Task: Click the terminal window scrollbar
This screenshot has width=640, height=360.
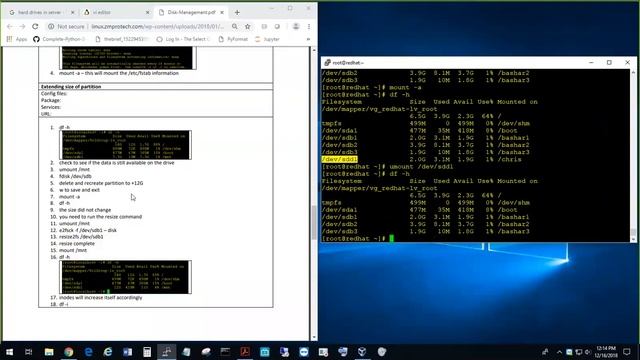Action: 633,155
